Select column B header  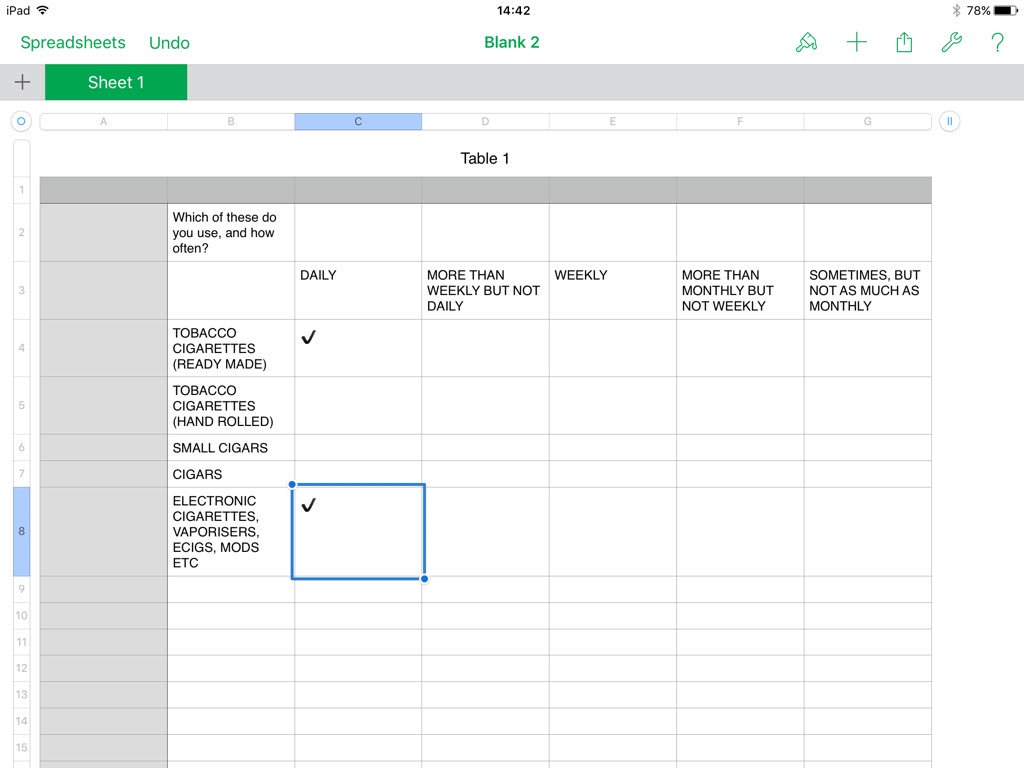coord(231,121)
